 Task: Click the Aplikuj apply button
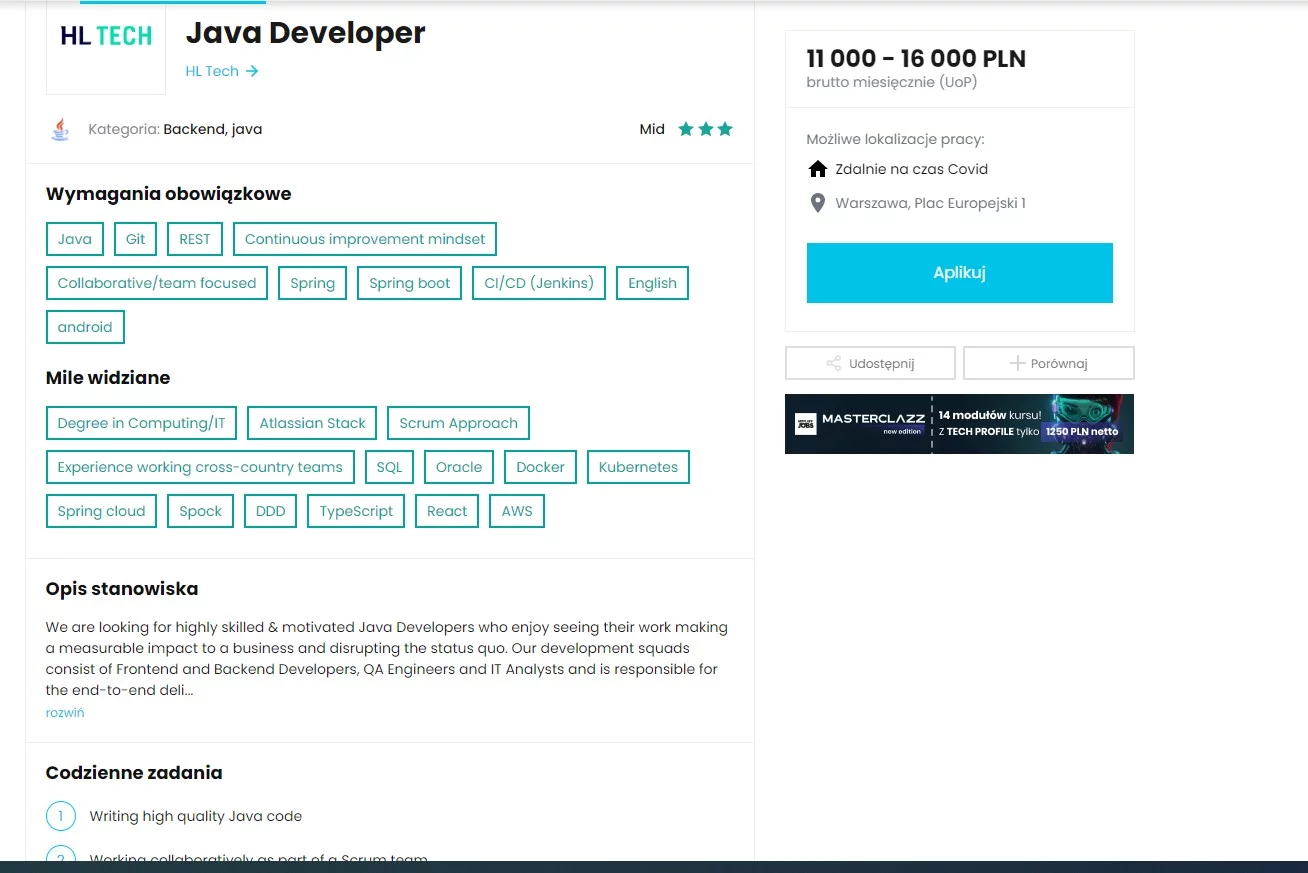tap(960, 272)
